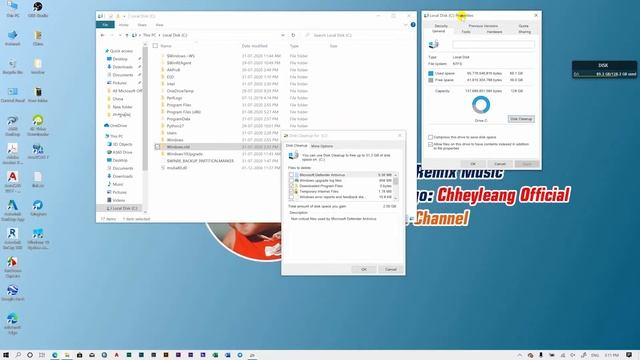Open More Options tab in Disk Cleanup
The image size is (640, 360).
coord(322,146)
